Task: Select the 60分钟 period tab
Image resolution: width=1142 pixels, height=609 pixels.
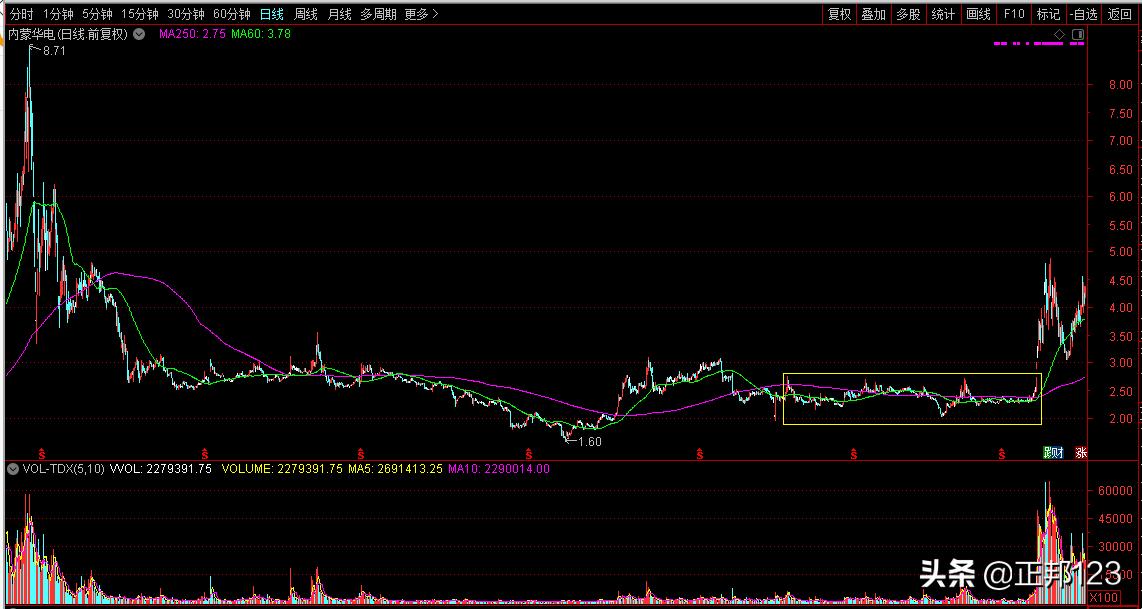Action: (x=232, y=14)
